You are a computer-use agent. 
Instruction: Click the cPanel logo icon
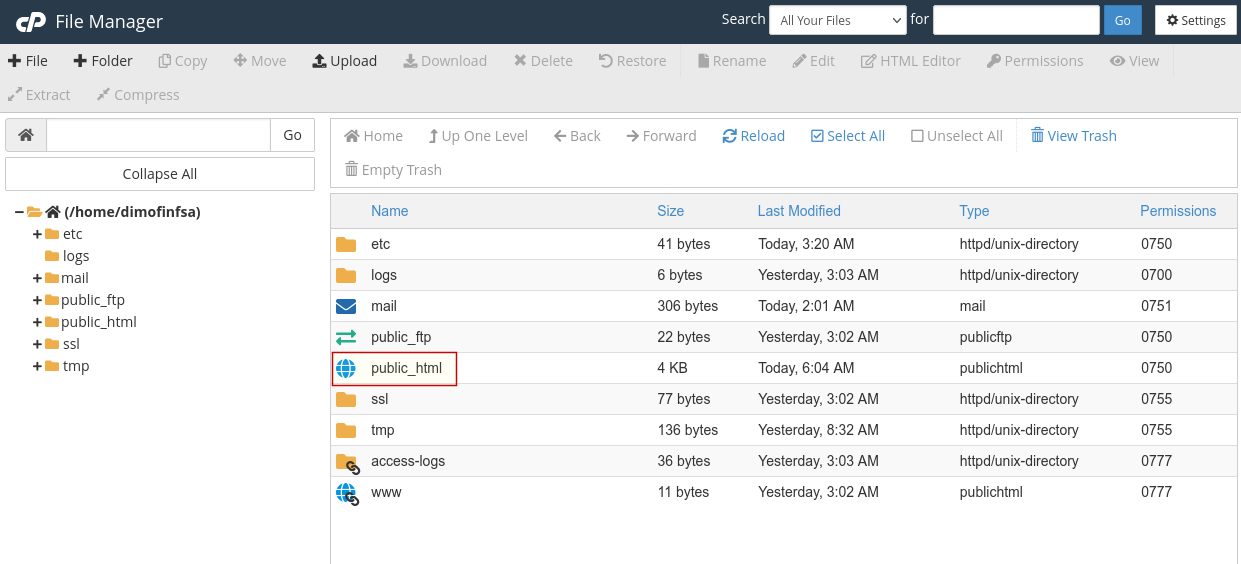30,21
